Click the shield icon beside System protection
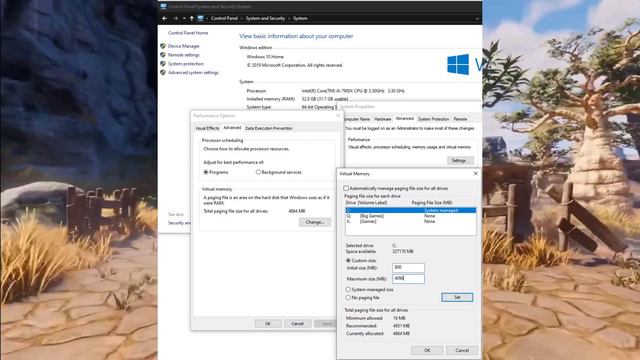The width and height of the screenshot is (640, 360). click(x=163, y=64)
